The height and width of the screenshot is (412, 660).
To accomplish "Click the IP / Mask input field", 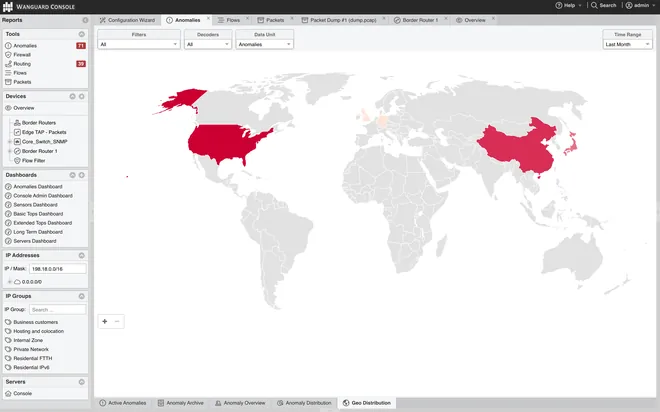I will coord(58,269).
